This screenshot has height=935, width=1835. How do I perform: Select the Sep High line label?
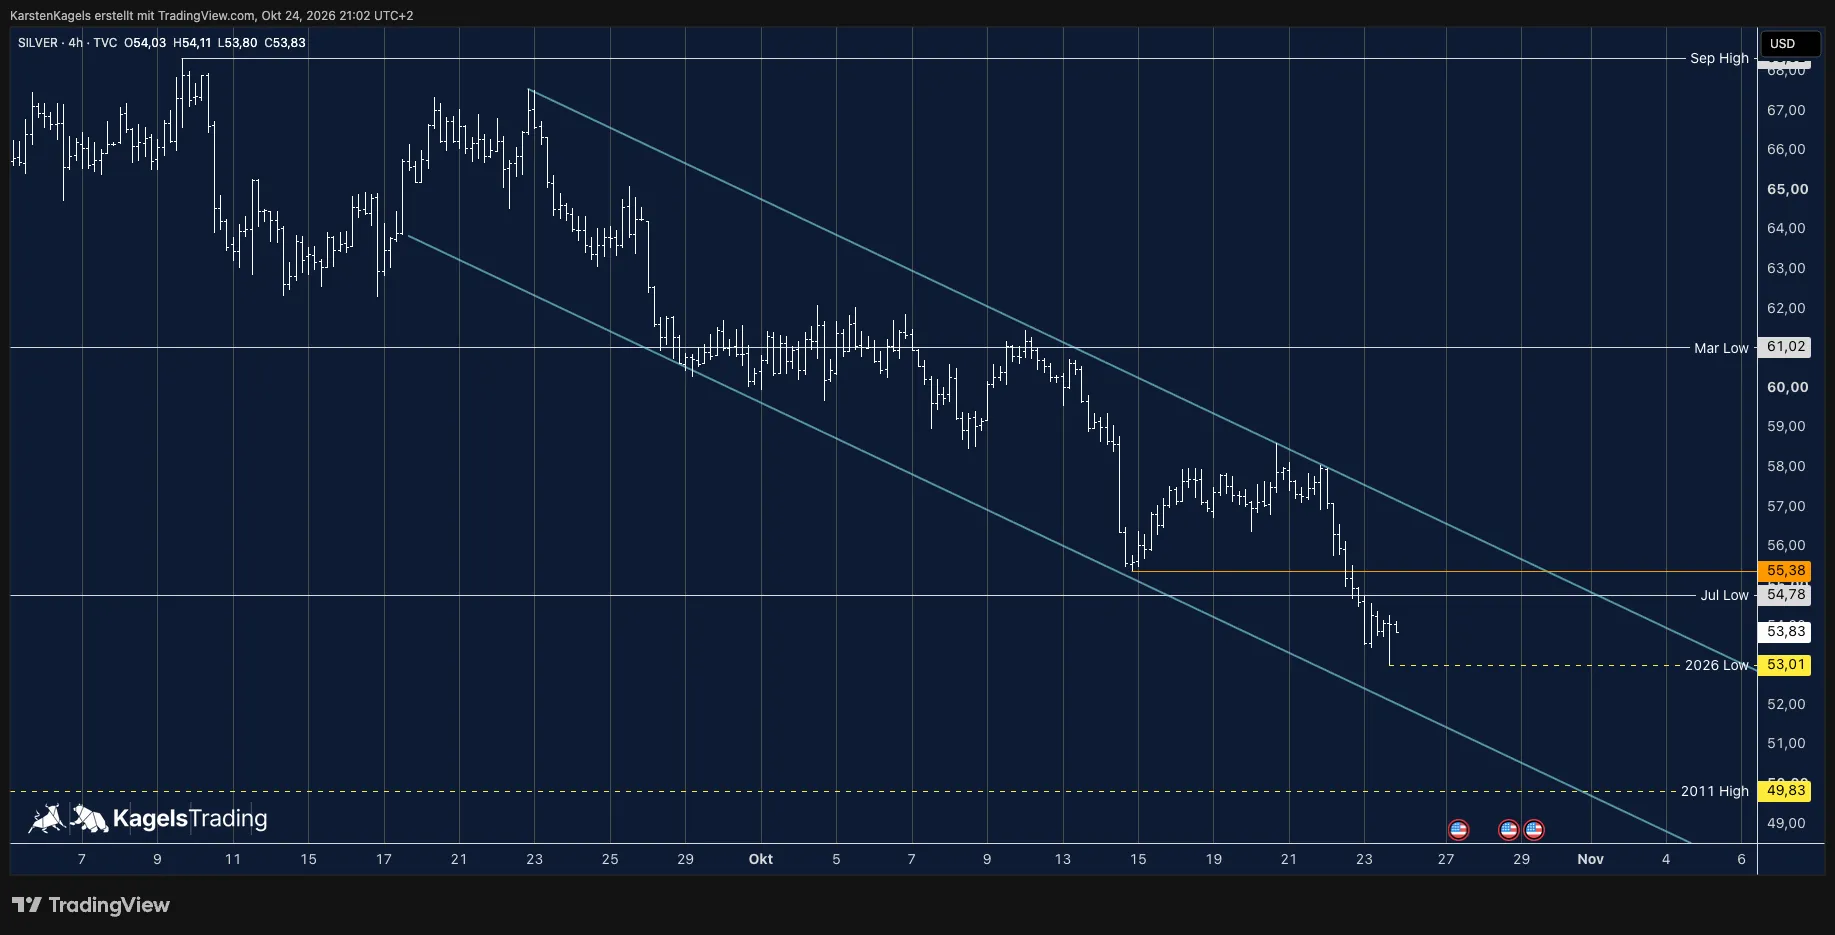pos(1719,58)
